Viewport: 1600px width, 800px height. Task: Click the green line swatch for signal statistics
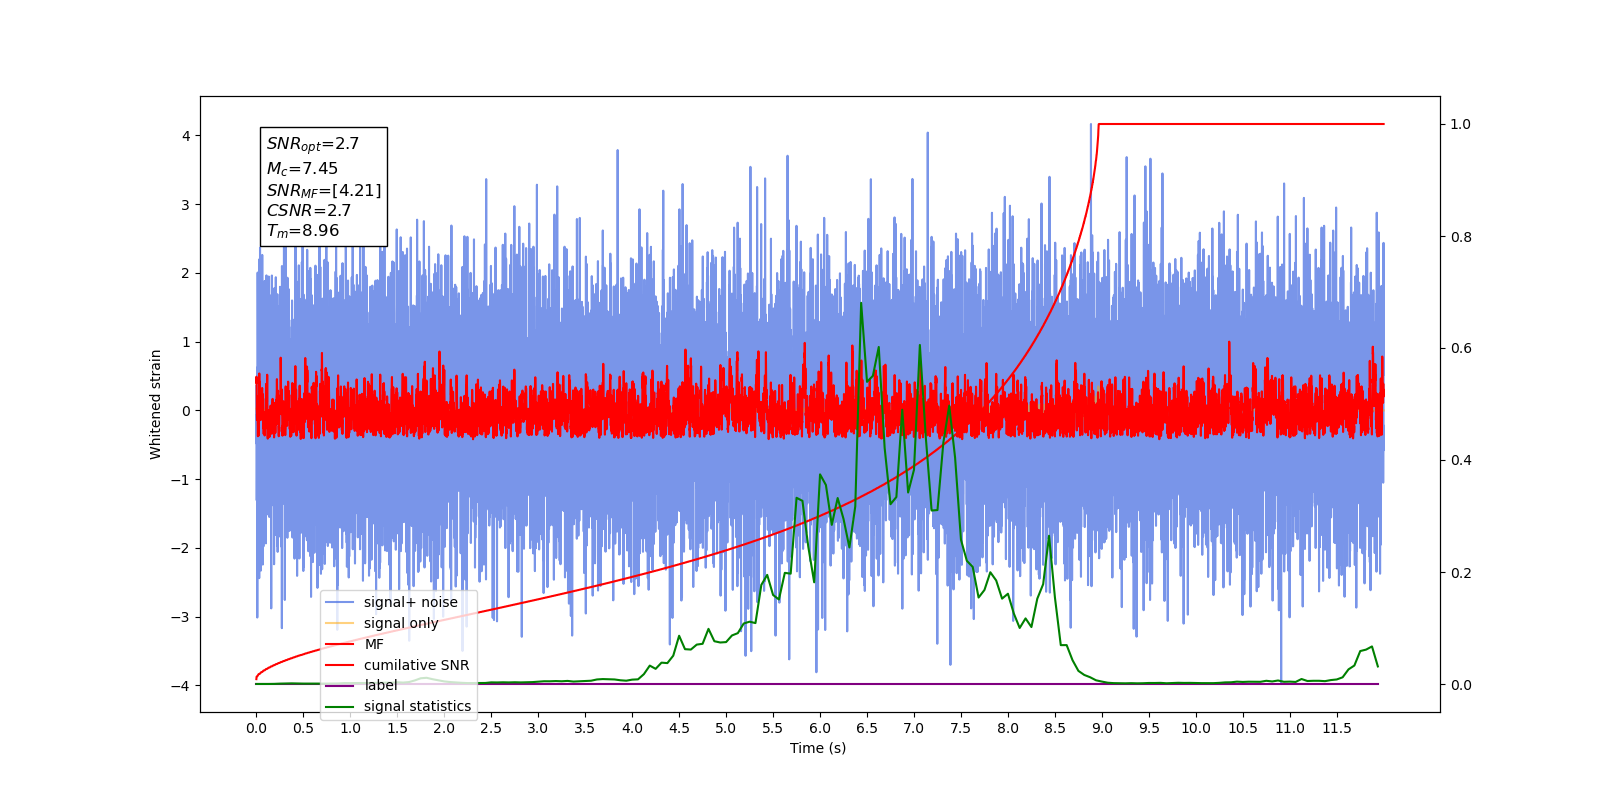(x=340, y=707)
